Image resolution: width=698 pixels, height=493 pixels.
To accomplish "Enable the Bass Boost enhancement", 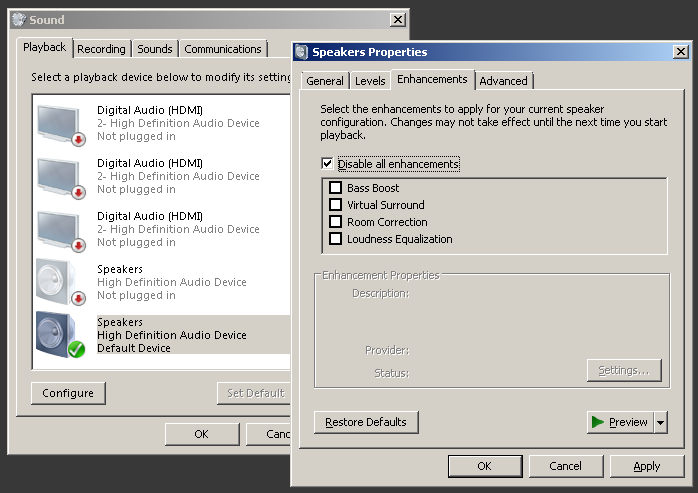I will click(x=336, y=188).
